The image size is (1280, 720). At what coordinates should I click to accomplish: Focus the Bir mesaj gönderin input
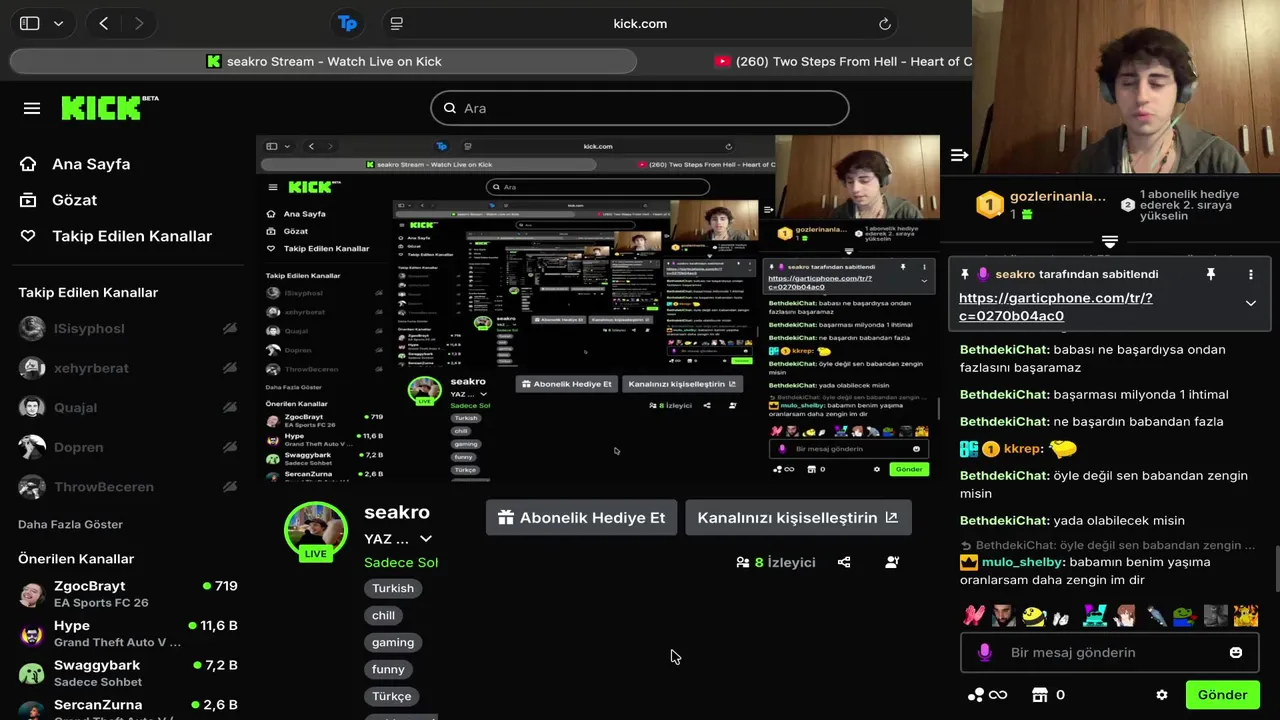(x=1110, y=652)
